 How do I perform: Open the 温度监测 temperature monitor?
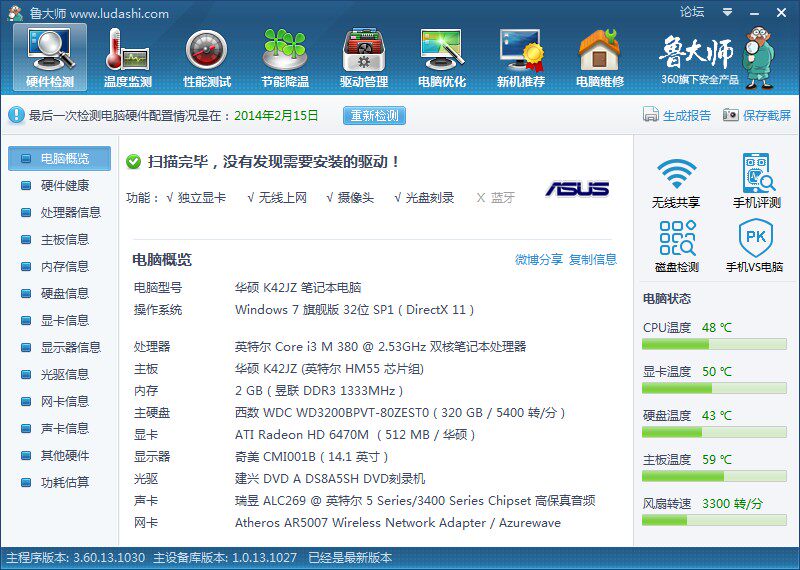(x=128, y=58)
